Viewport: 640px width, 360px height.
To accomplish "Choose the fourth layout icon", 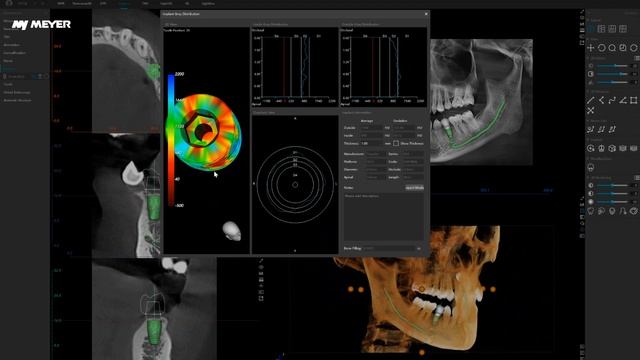I will (x=623, y=29).
